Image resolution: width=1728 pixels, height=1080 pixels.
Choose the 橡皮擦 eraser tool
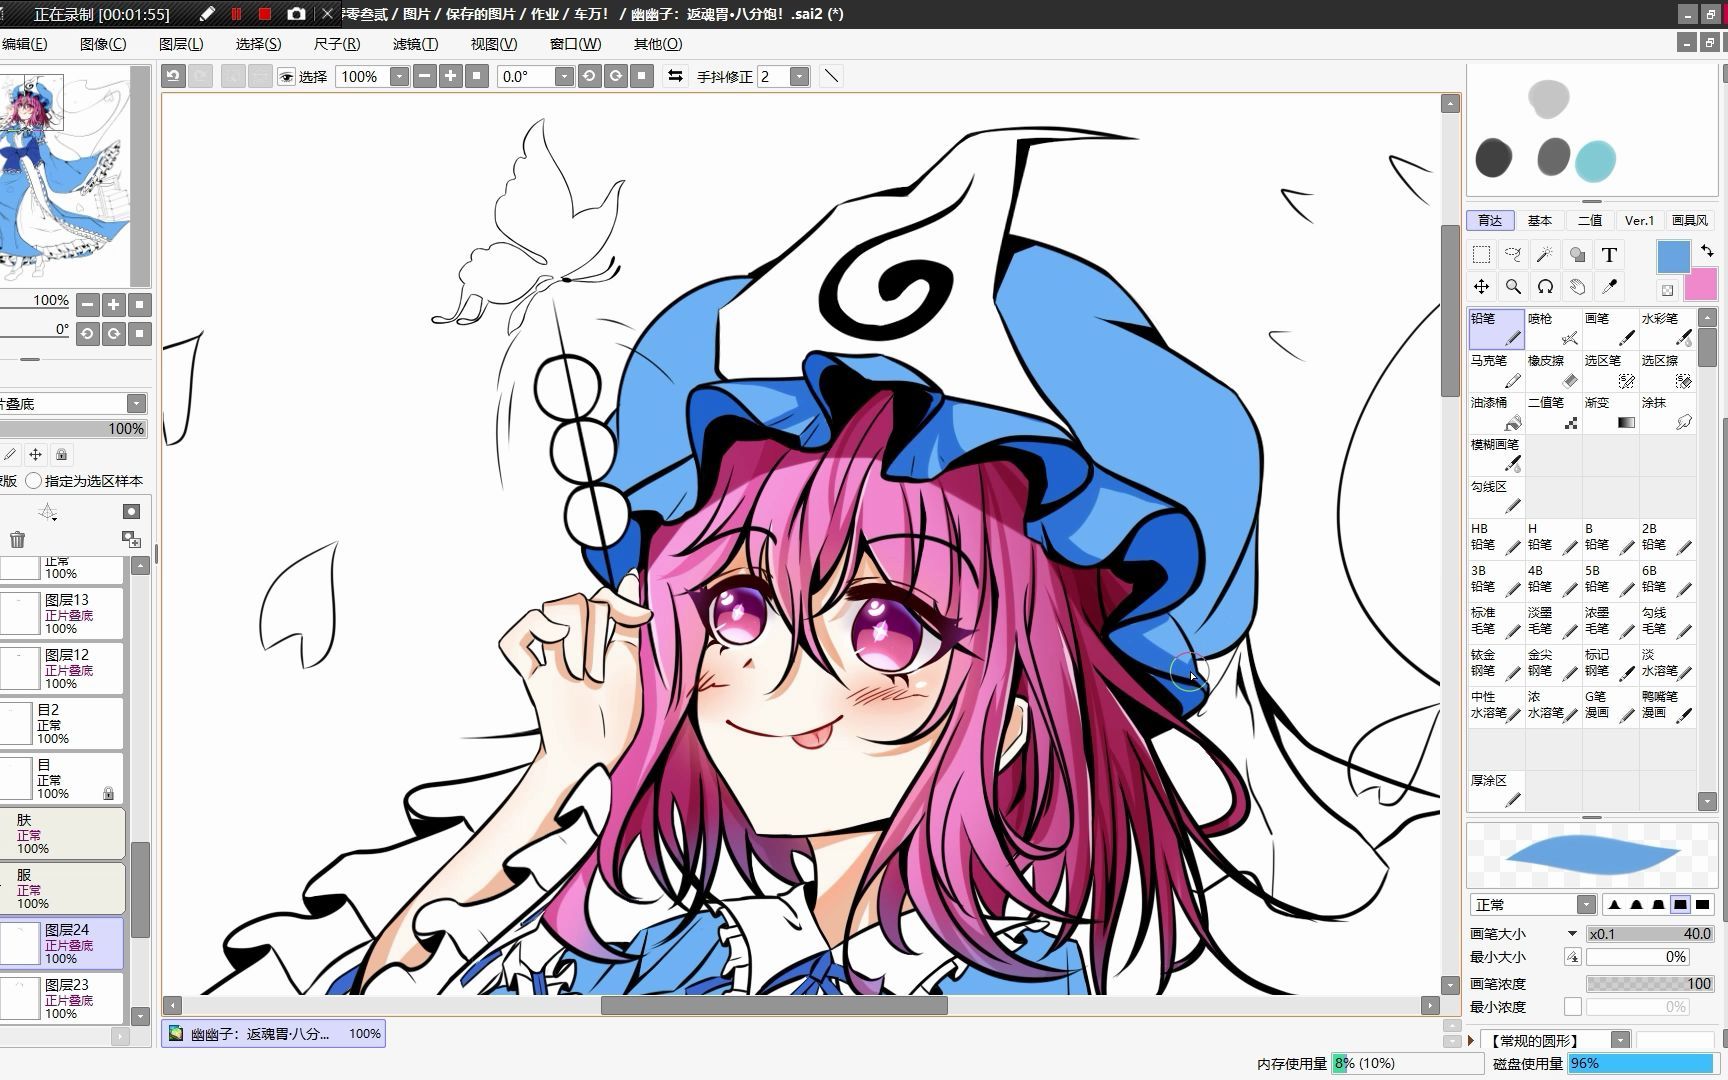1553,371
